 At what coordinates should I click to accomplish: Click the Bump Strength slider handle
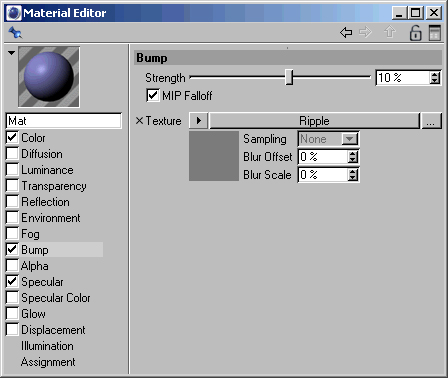(x=289, y=77)
